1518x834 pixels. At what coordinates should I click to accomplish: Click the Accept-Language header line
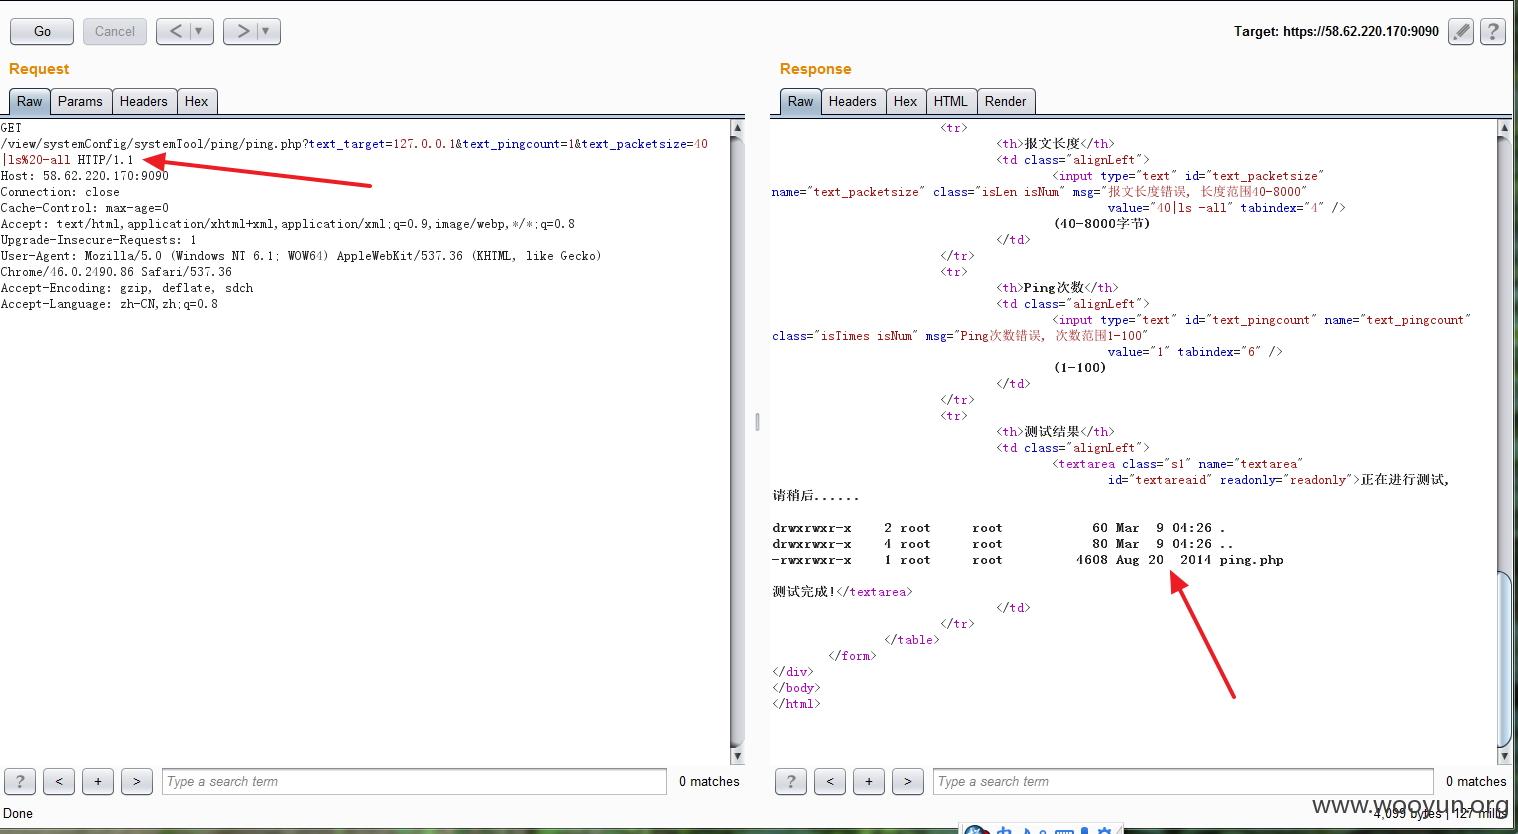(x=109, y=304)
